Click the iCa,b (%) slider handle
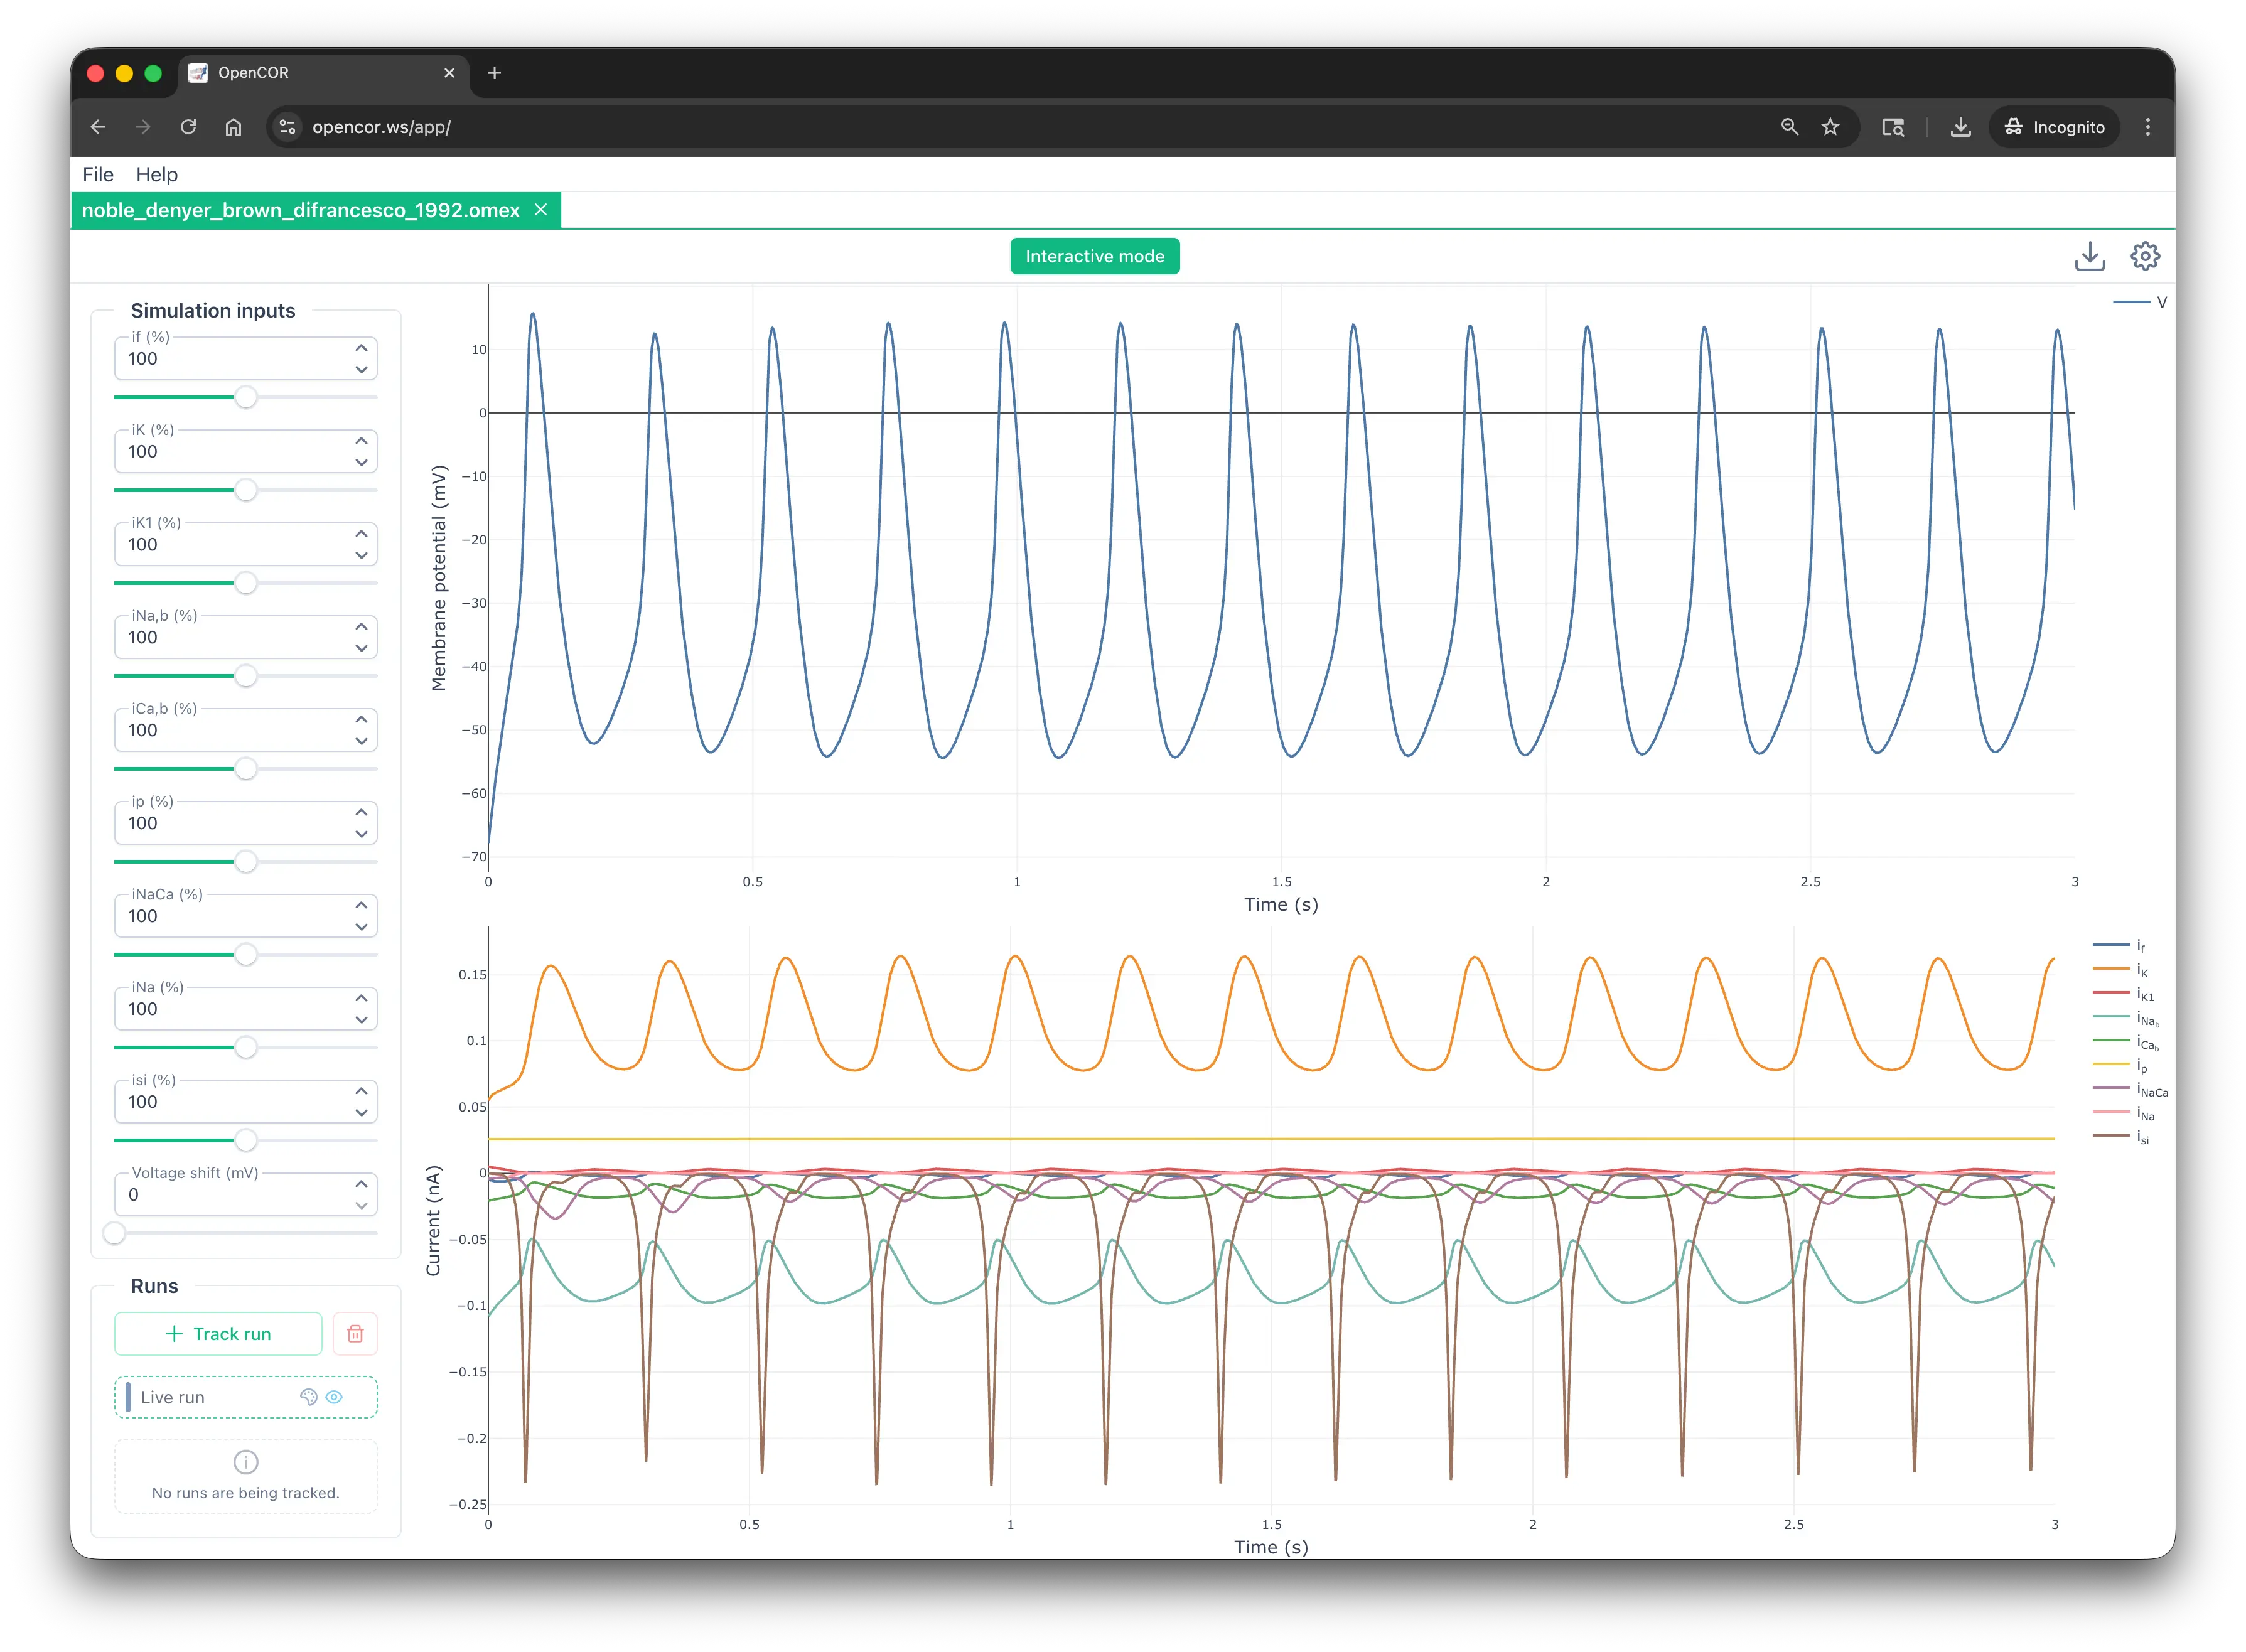 click(x=246, y=768)
